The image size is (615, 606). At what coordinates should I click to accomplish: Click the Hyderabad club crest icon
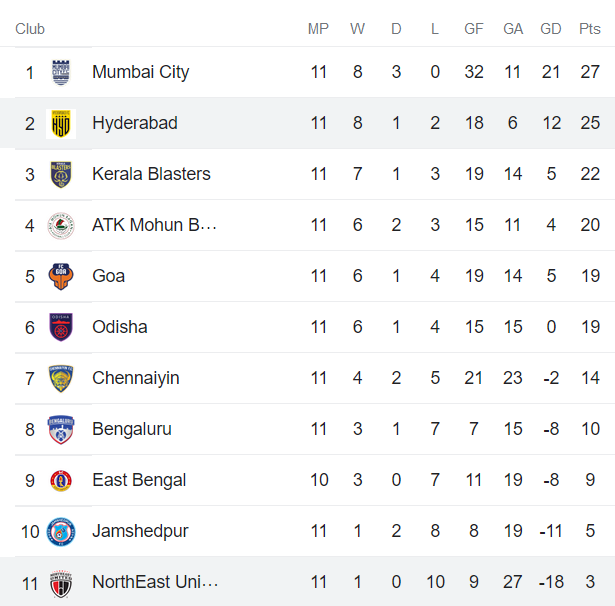click(62, 123)
